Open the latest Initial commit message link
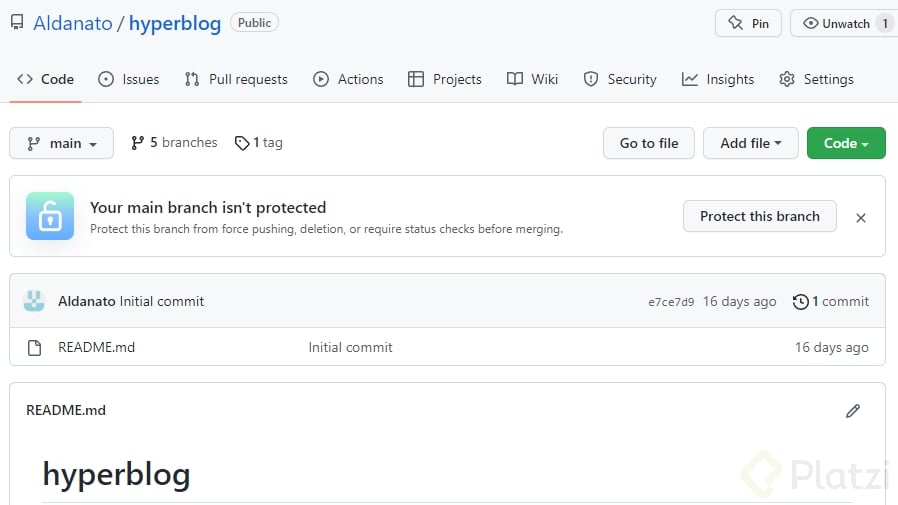The image size is (898, 505). [x=162, y=301]
